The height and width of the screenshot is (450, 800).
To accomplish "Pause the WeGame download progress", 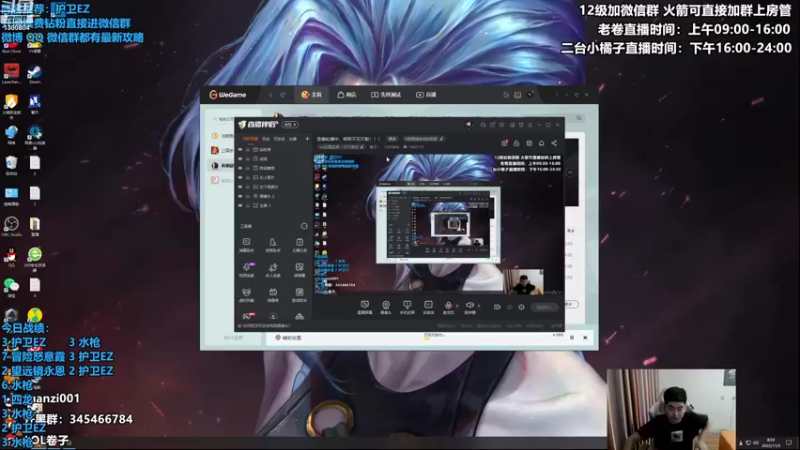I will 572,338.
